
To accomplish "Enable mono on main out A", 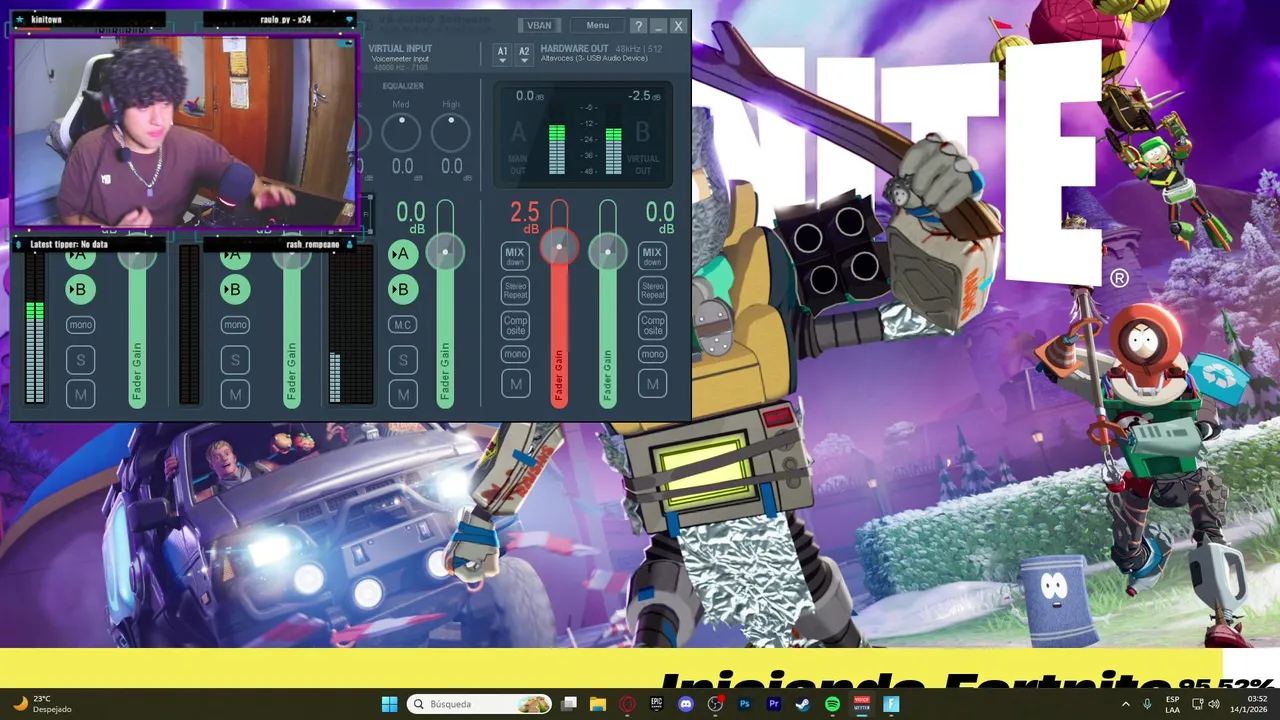I will point(515,354).
